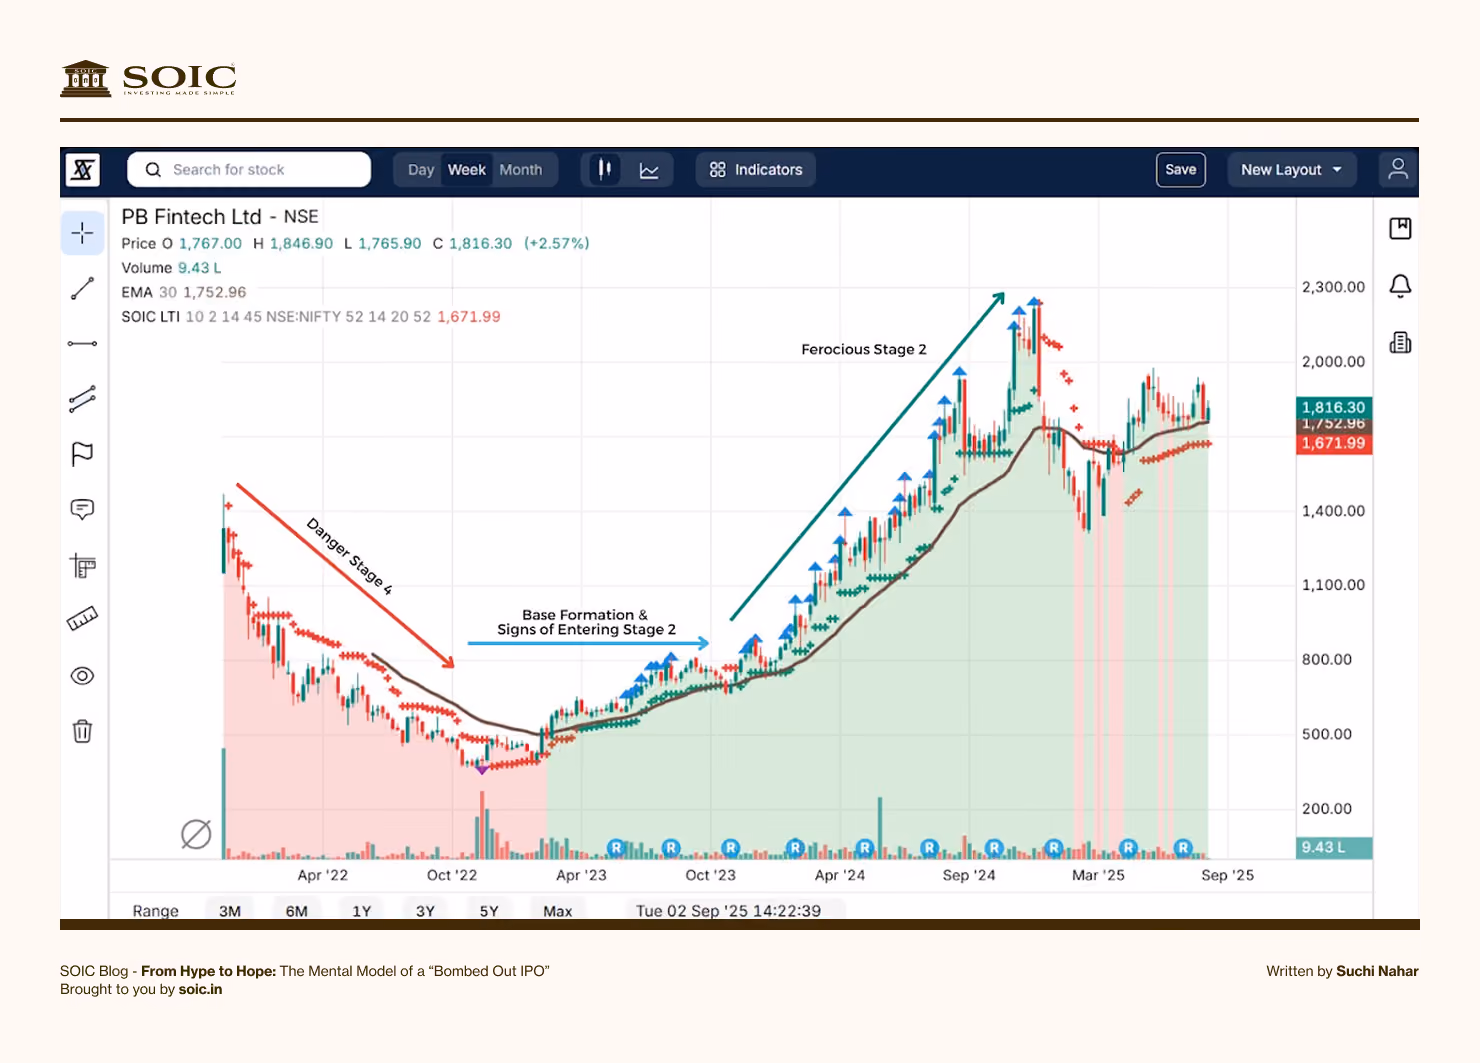Open the Indicators panel
This screenshot has height=1063, width=1480.
(756, 170)
